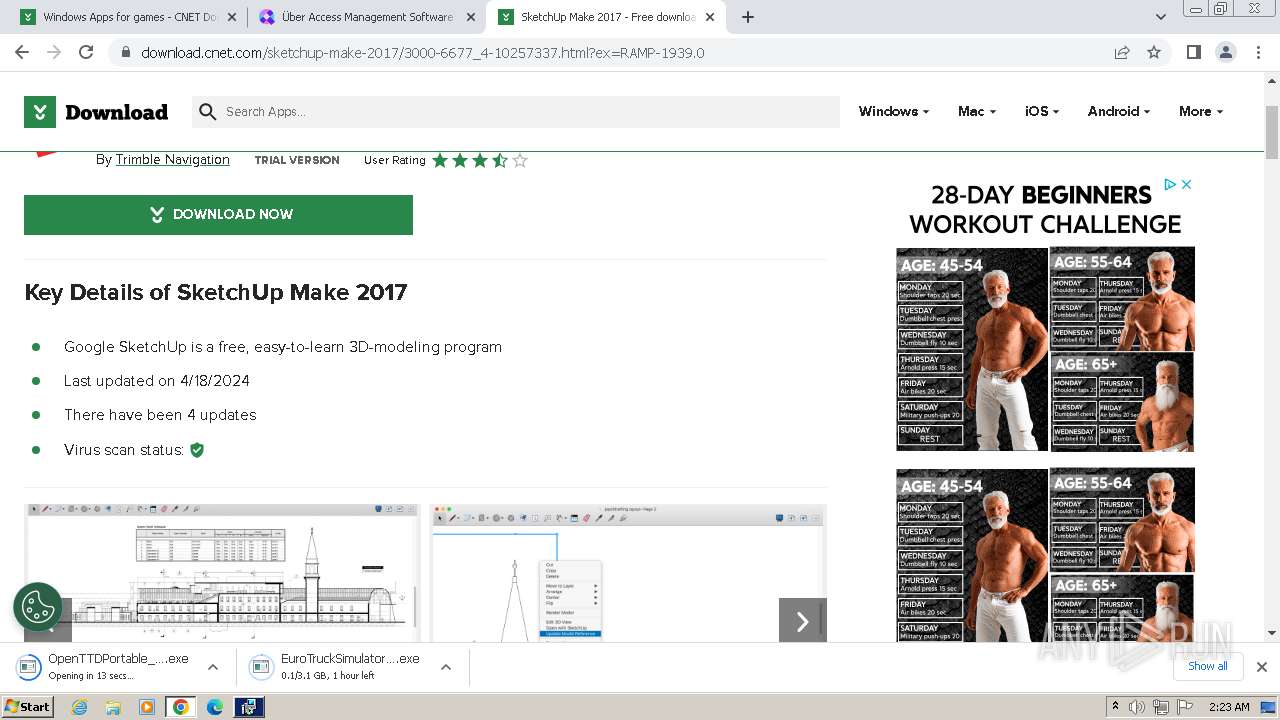This screenshot has height=720, width=1280.
Task: Click 'Last updated on 4/18/2024' text
Action: [157, 381]
